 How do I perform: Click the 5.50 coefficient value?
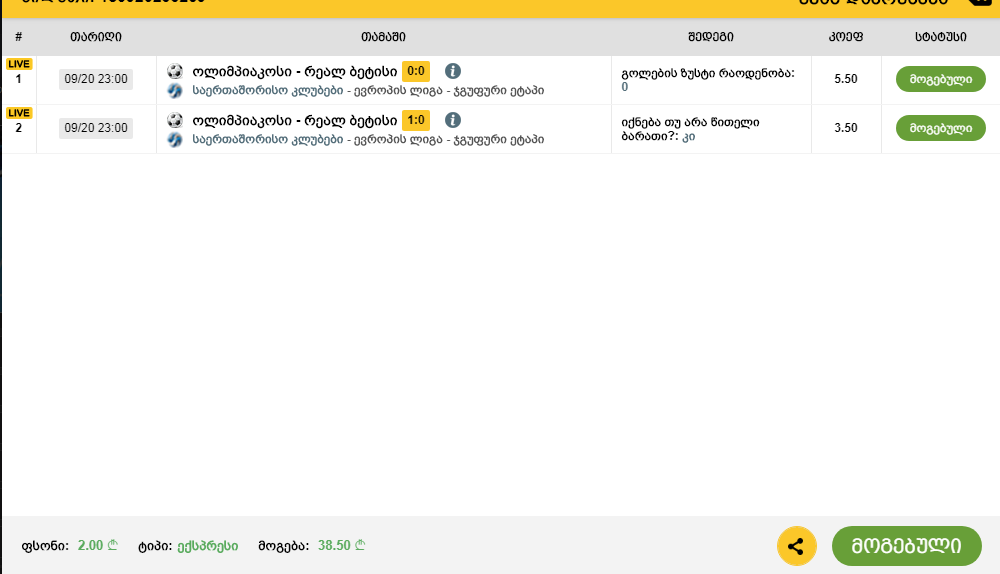click(846, 79)
